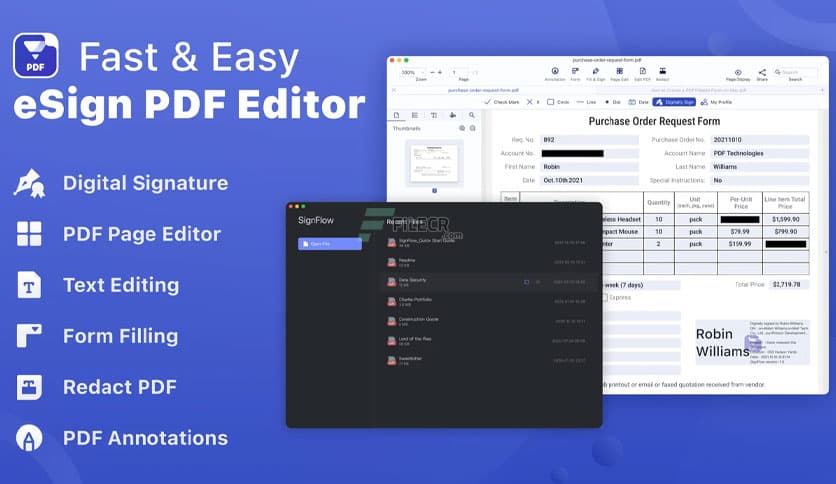The image size is (836, 484).
Task: Open the Construction Quote recent file
Action: coord(486,321)
